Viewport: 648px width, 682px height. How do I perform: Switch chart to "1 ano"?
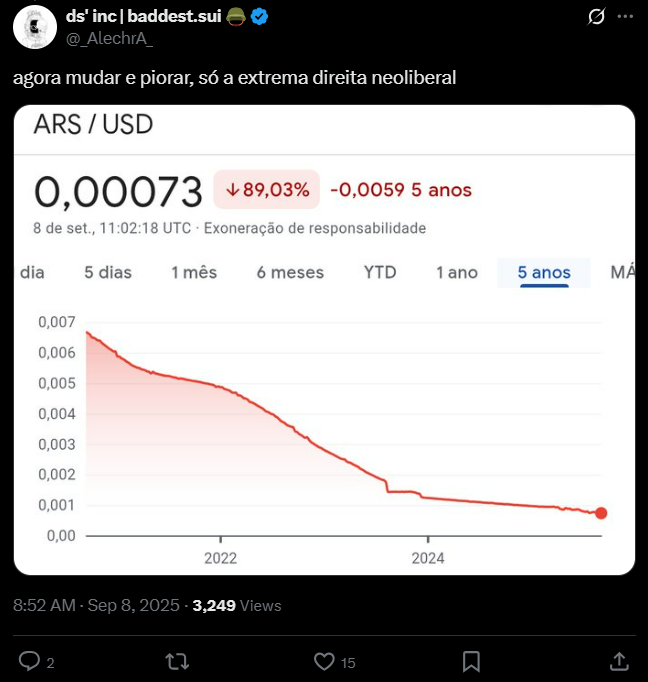tap(457, 272)
